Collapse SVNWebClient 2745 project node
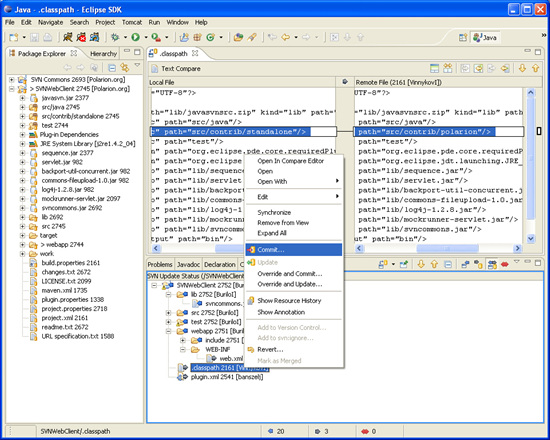 [x=12, y=89]
